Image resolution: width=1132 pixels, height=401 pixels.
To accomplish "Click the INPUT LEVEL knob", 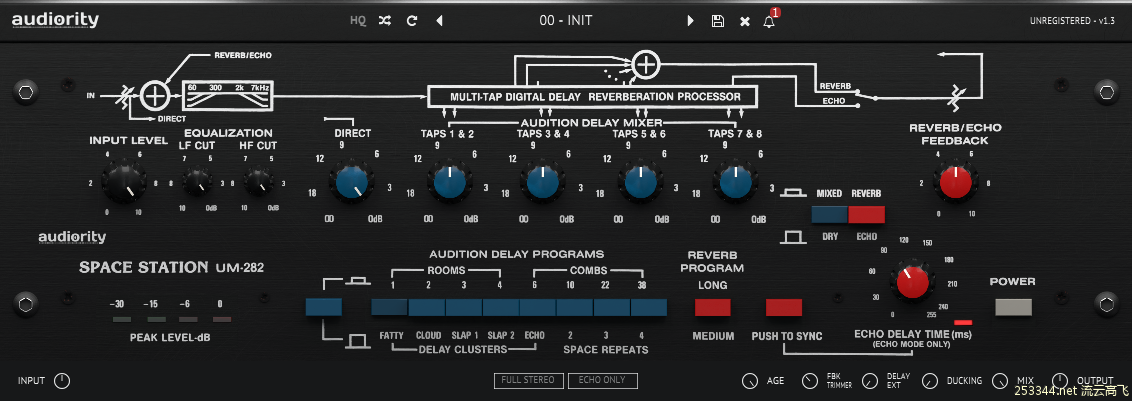I will coord(124,181).
